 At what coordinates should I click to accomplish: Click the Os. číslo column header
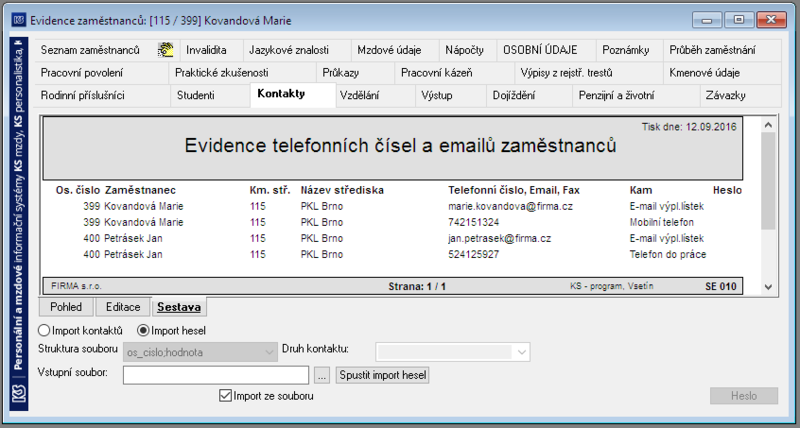coord(78,190)
